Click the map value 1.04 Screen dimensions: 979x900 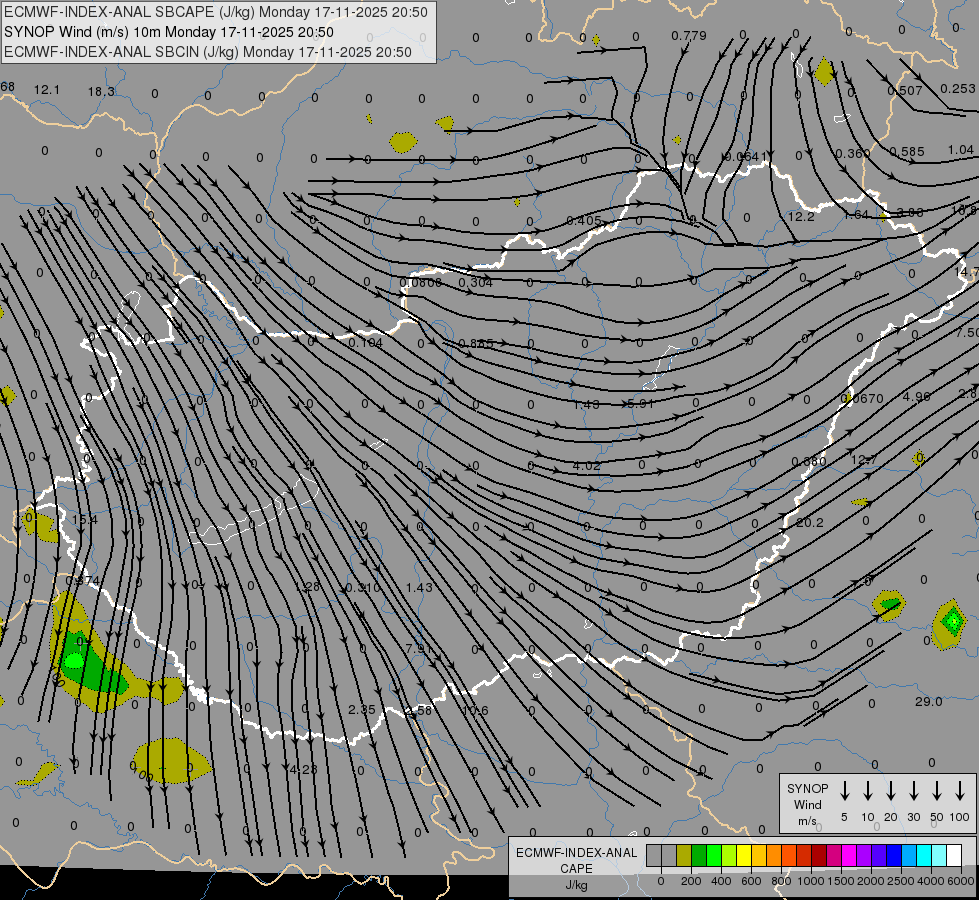coord(960,150)
